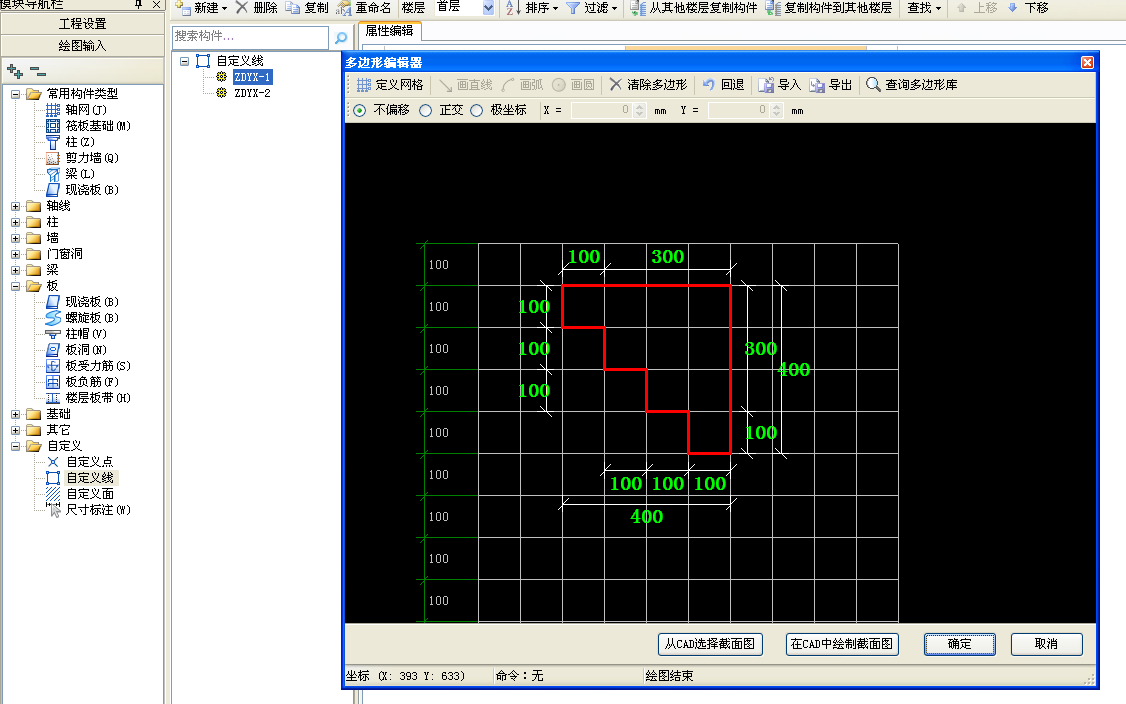1126x704 pixels.
Task: Click the 导入 (Import) icon
Action: pyautogui.click(x=766, y=85)
